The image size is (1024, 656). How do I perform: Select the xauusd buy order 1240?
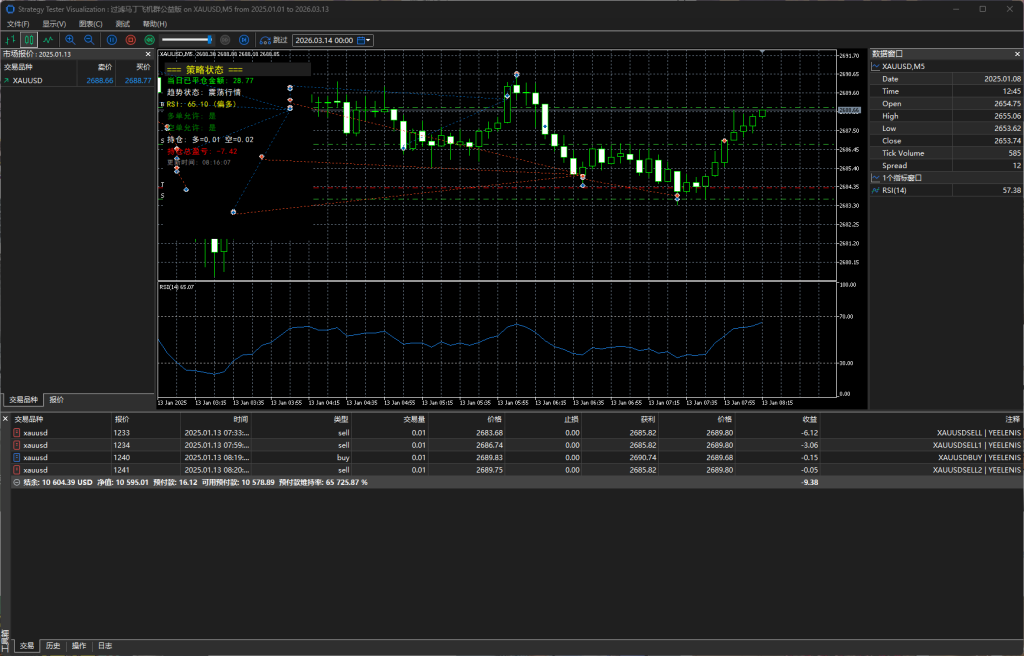coord(36,457)
